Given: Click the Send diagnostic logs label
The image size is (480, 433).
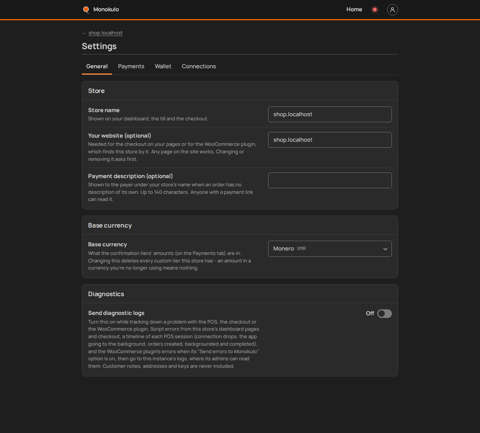Looking at the screenshot, I should click(x=116, y=313).
